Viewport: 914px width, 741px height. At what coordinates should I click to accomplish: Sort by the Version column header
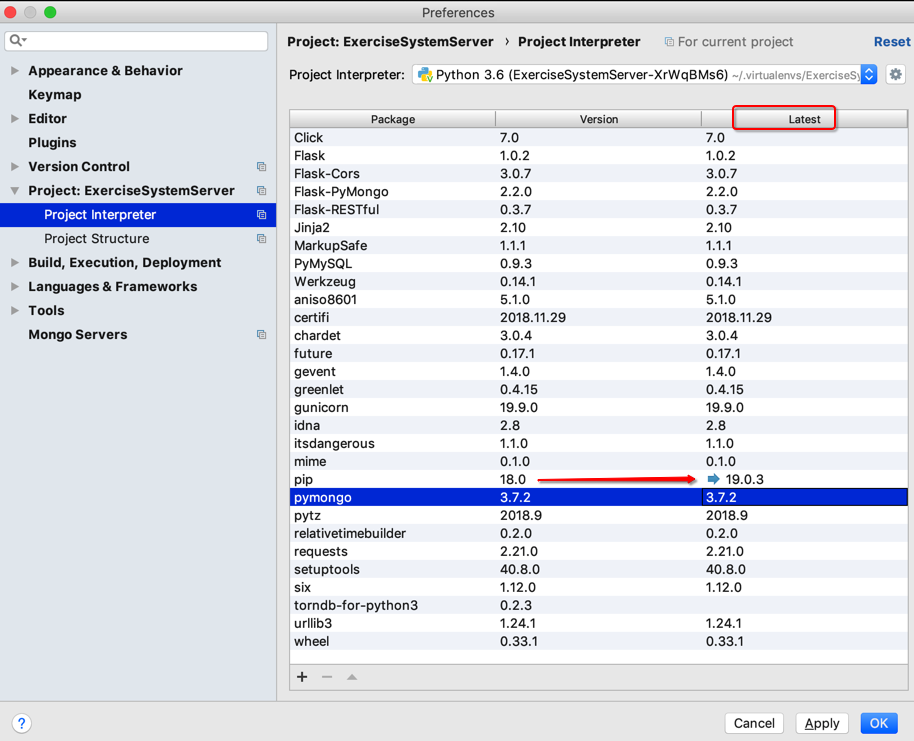pyautogui.click(x=599, y=119)
